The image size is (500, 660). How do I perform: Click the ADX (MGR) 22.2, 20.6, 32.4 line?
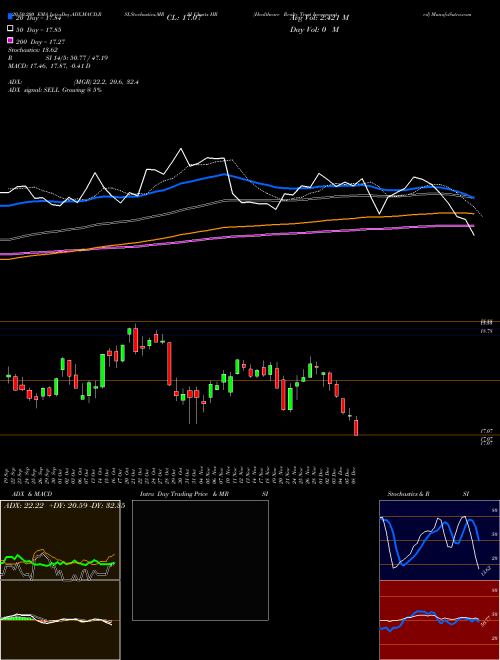pos(73,82)
